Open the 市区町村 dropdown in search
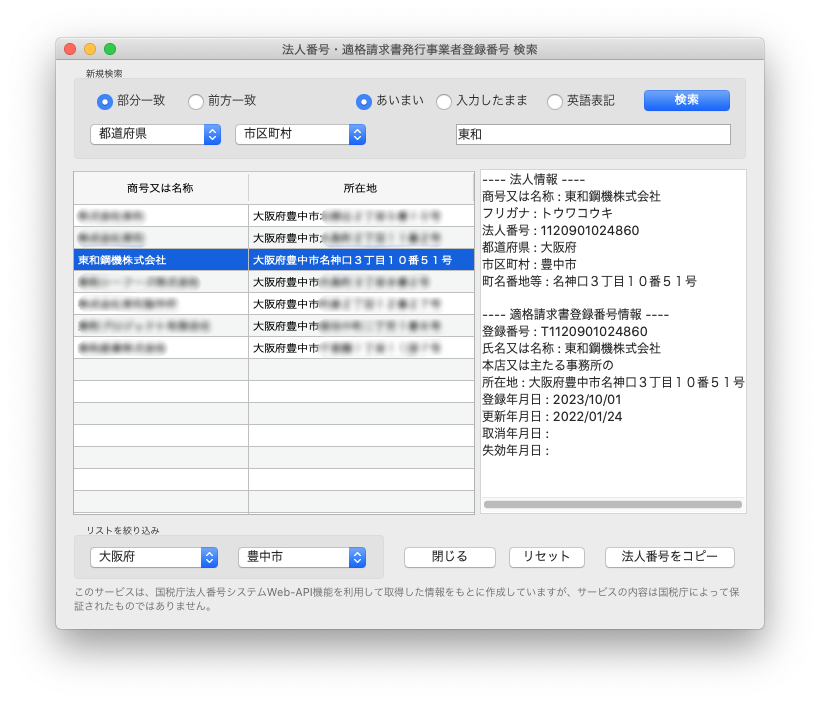This screenshot has width=820, height=703. [300, 134]
